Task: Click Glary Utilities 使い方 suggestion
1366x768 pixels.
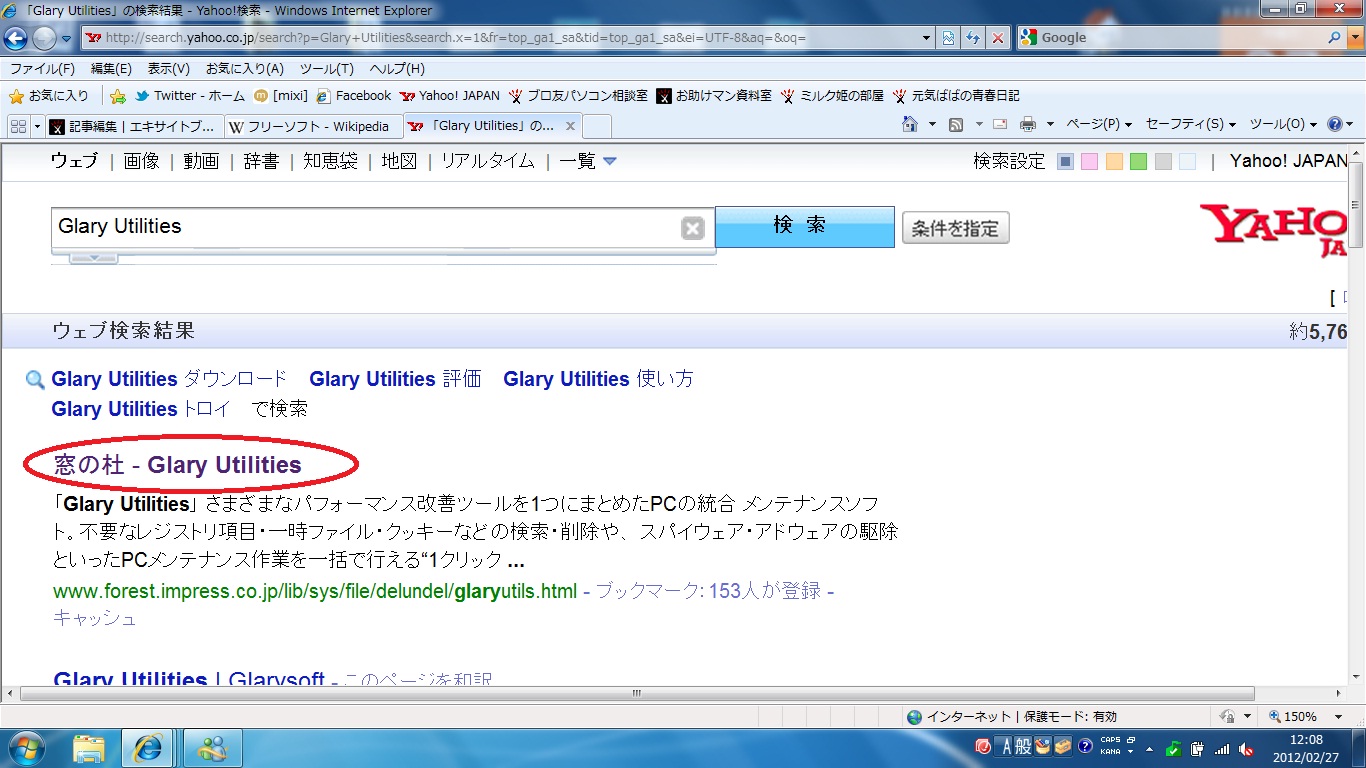Action: click(x=598, y=379)
